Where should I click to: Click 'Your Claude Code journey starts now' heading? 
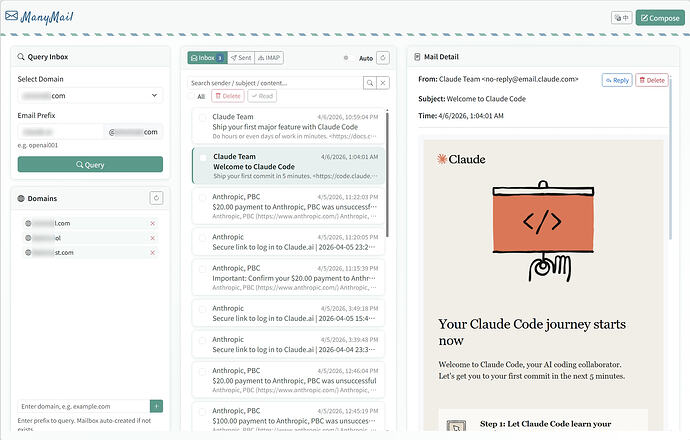pos(532,332)
